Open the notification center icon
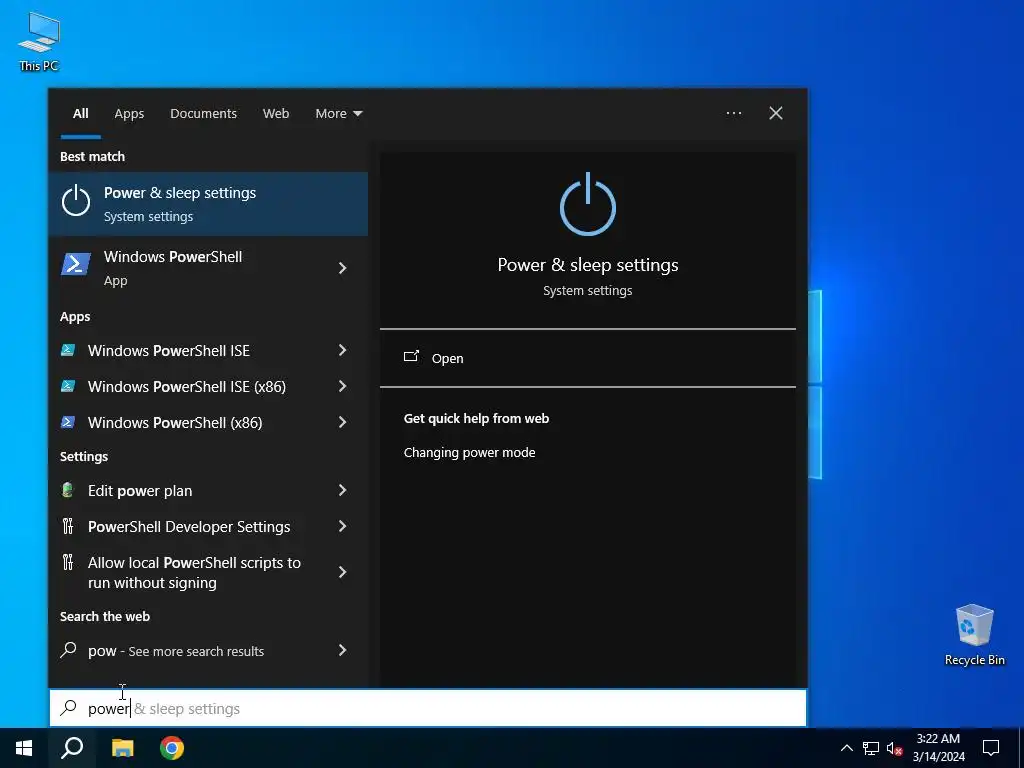 pyautogui.click(x=991, y=748)
